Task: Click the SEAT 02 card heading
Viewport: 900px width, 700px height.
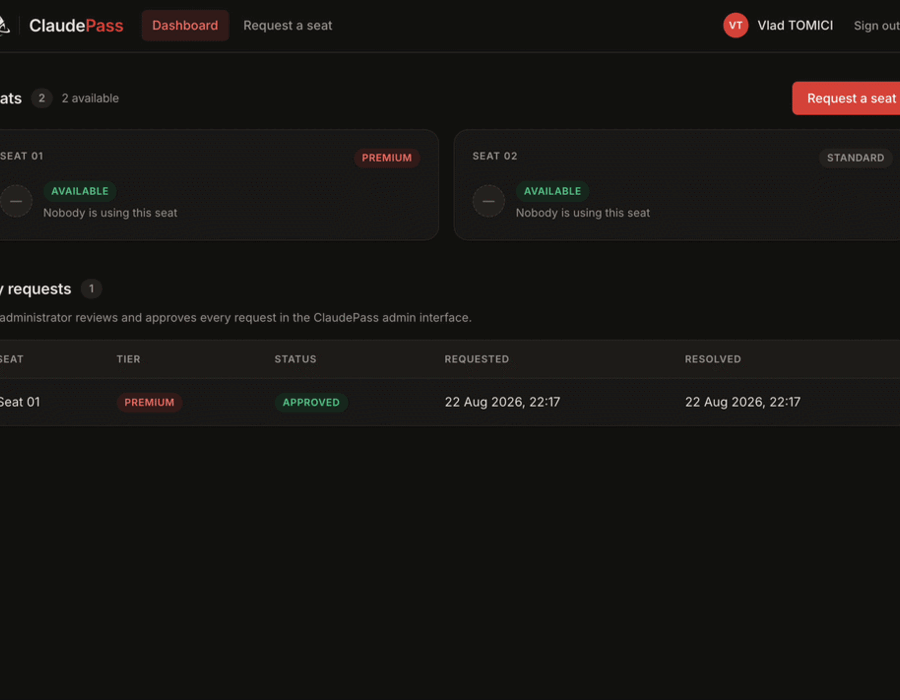Action: (x=495, y=156)
